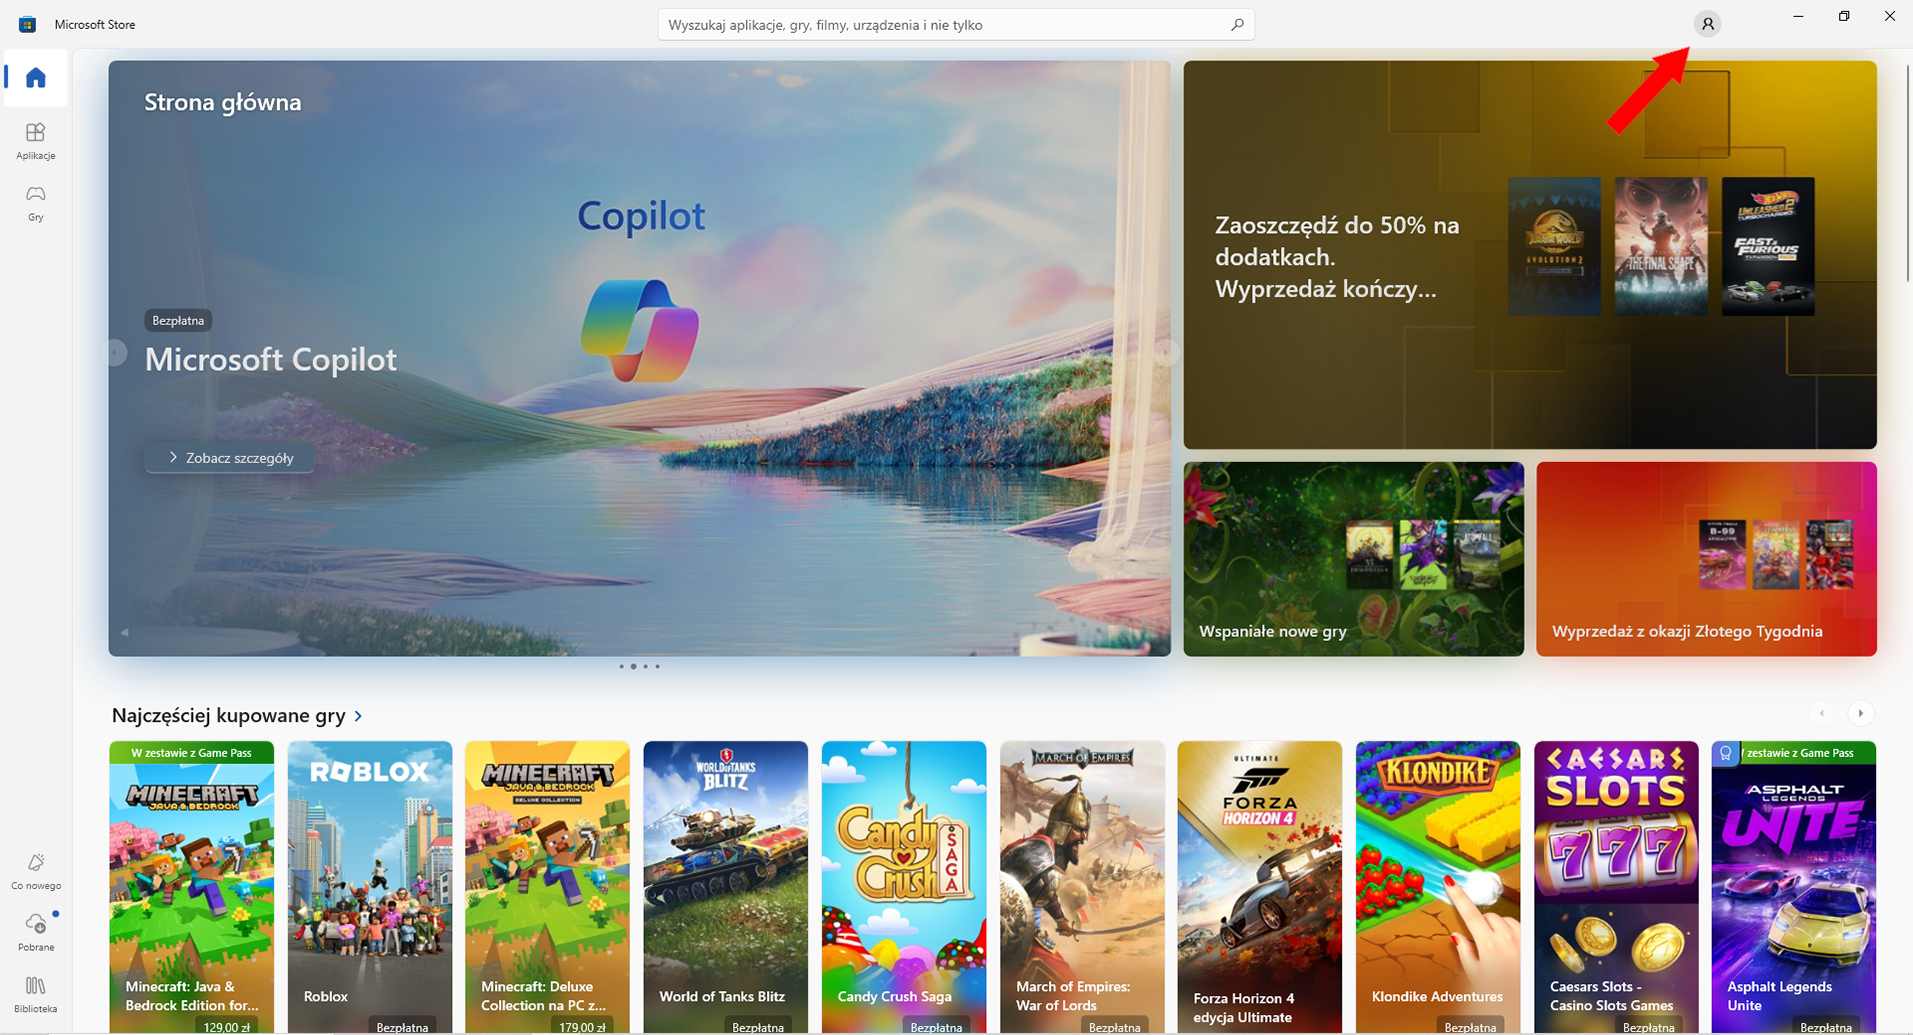Click the Bezpłatna badge on Copilot banner
Image resolution: width=1913 pixels, height=1035 pixels.
tap(178, 320)
